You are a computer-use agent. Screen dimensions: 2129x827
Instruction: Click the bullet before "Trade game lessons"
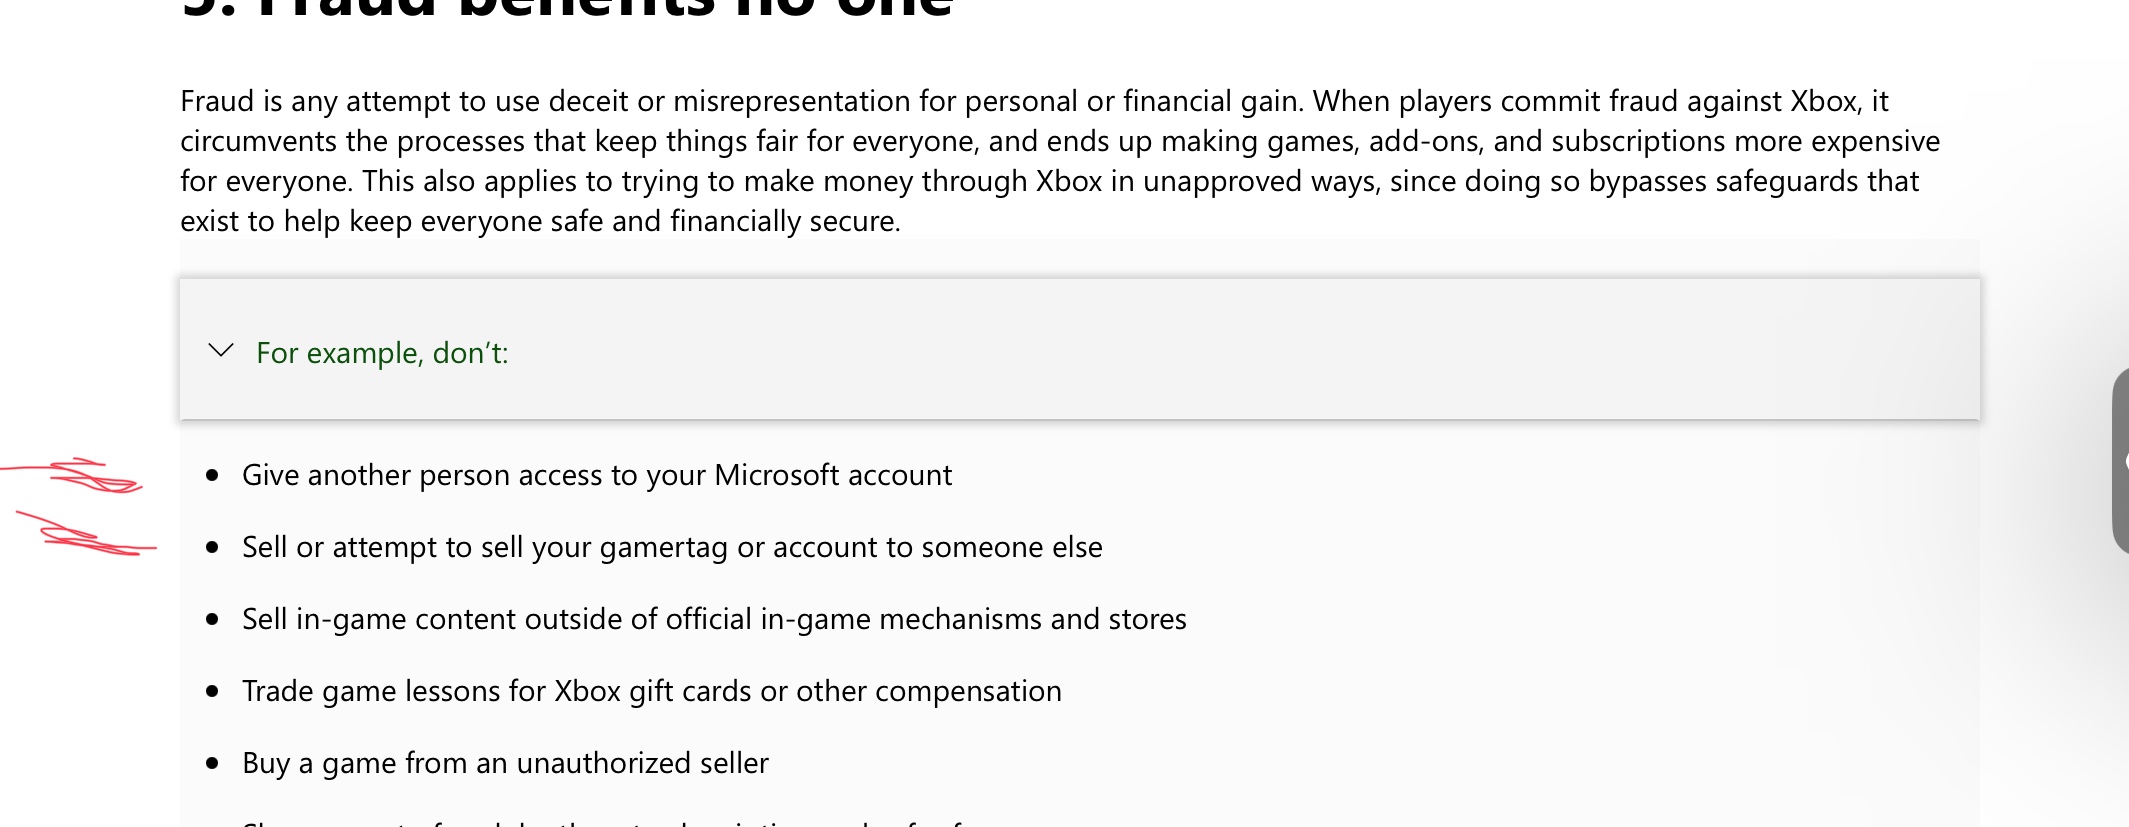coord(212,692)
